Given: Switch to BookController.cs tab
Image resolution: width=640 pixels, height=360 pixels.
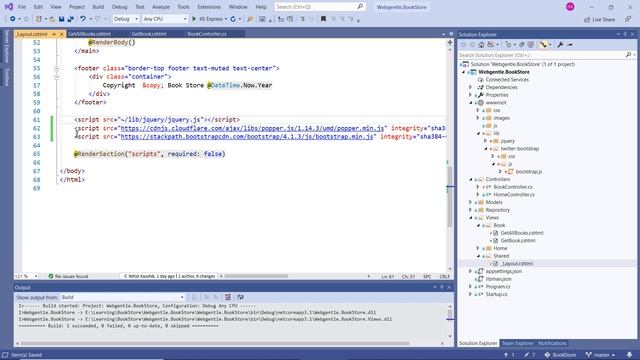Looking at the screenshot, I should (x=207, y=34).
